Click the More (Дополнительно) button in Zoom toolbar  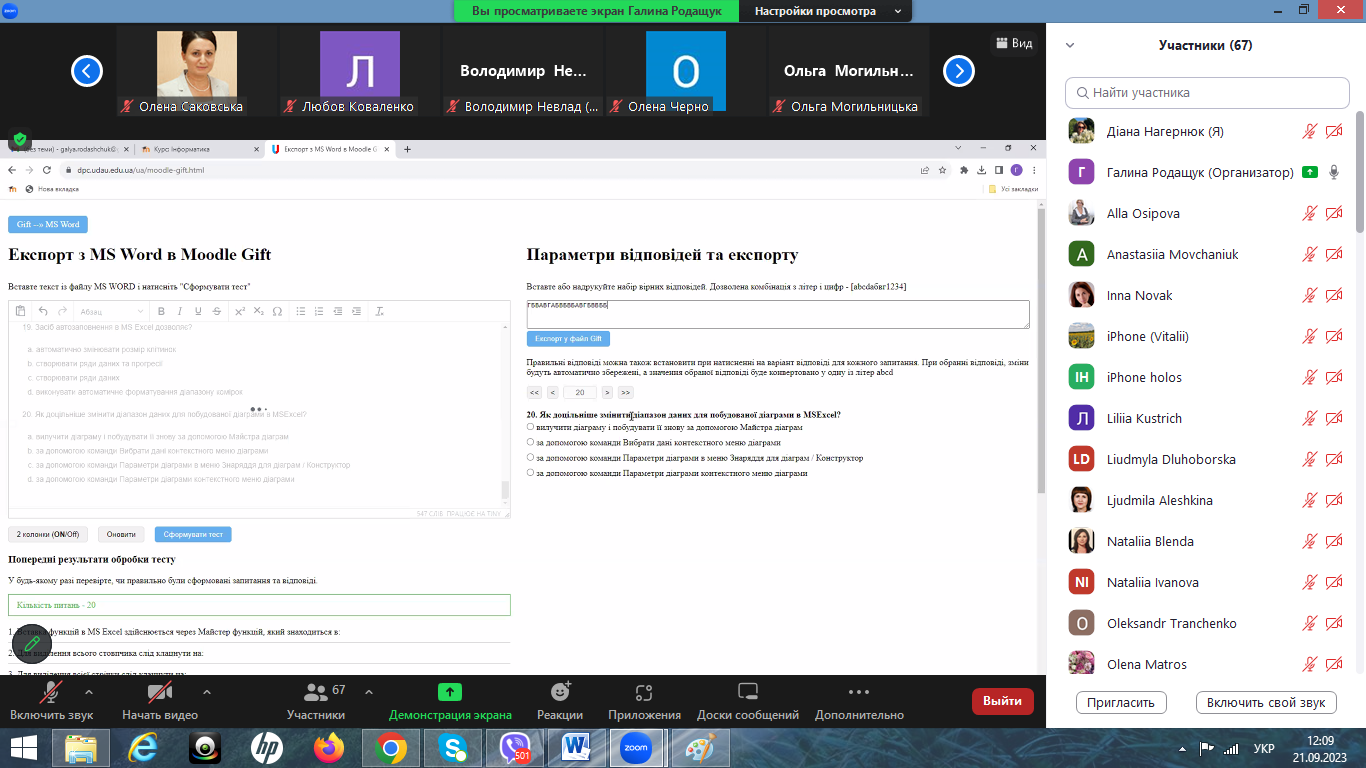click(859, 702)
